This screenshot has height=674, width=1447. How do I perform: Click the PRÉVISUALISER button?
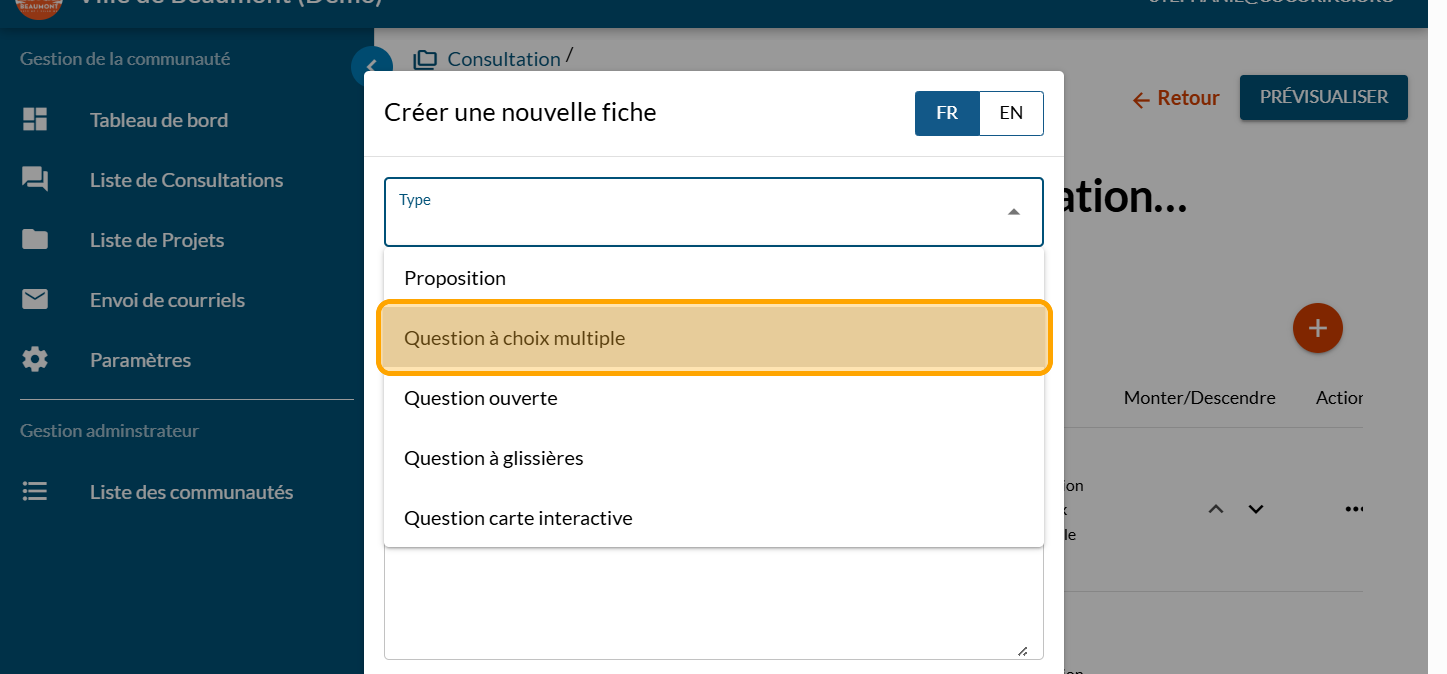pyautogui.click(x=1323, y=97)
